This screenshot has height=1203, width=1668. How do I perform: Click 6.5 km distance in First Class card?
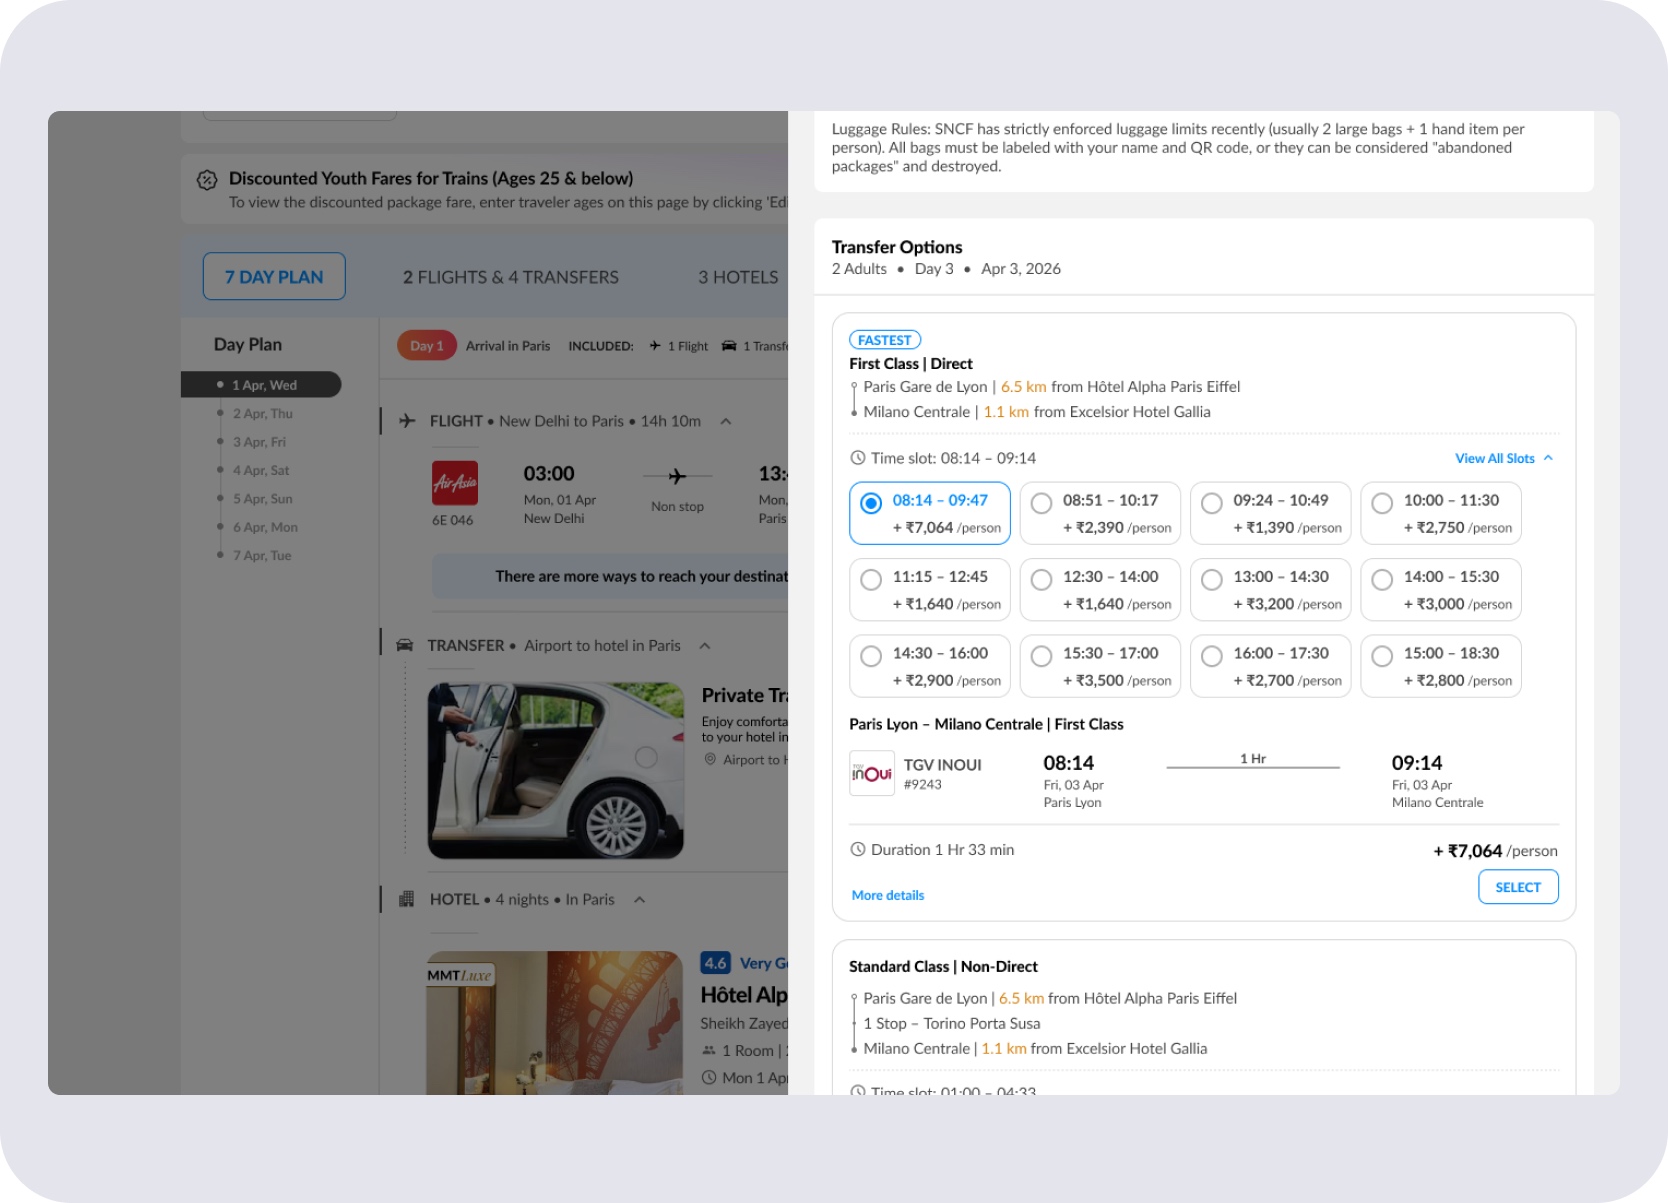point(1023,387)
